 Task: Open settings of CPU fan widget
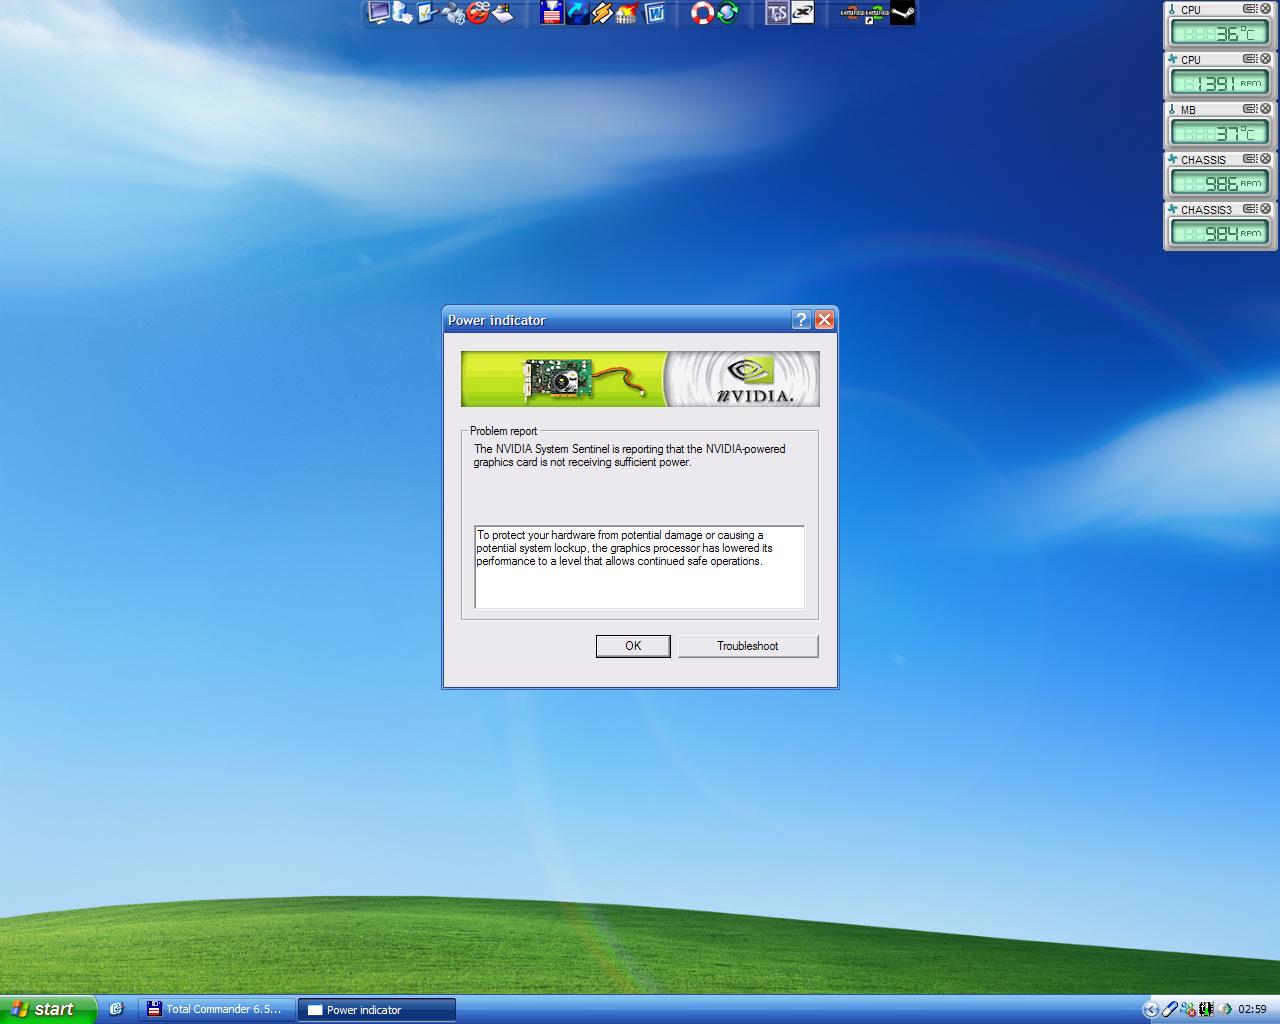[1250, 58]
